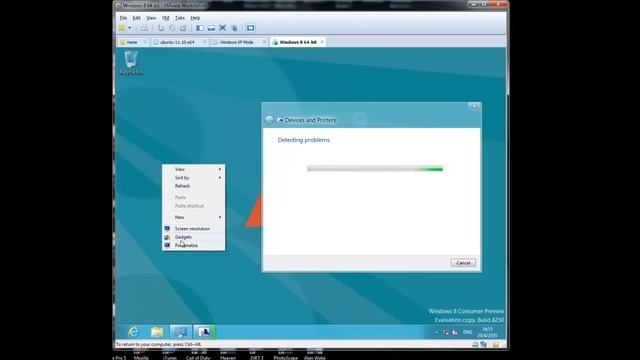Screen dimensions: 640x360
Task: Choose Screen resolution from context menu
Action: (x=193, y=229)
